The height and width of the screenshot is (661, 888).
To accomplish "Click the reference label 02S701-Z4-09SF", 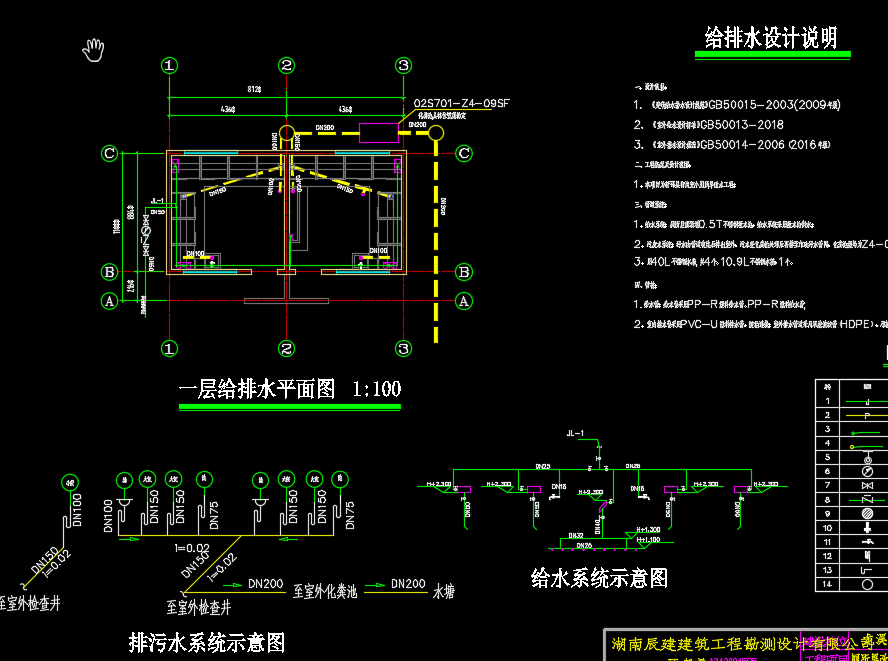I will (462, 103).
